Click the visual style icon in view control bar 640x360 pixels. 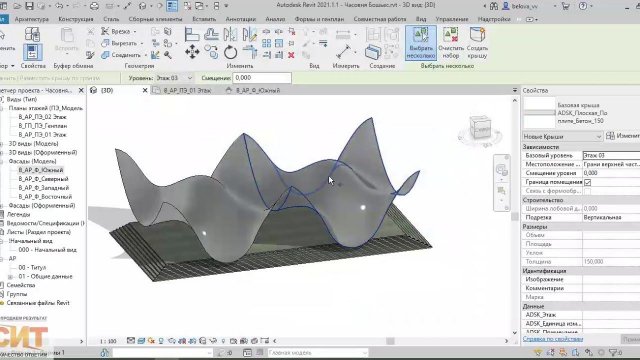click(x=141, y=340)
